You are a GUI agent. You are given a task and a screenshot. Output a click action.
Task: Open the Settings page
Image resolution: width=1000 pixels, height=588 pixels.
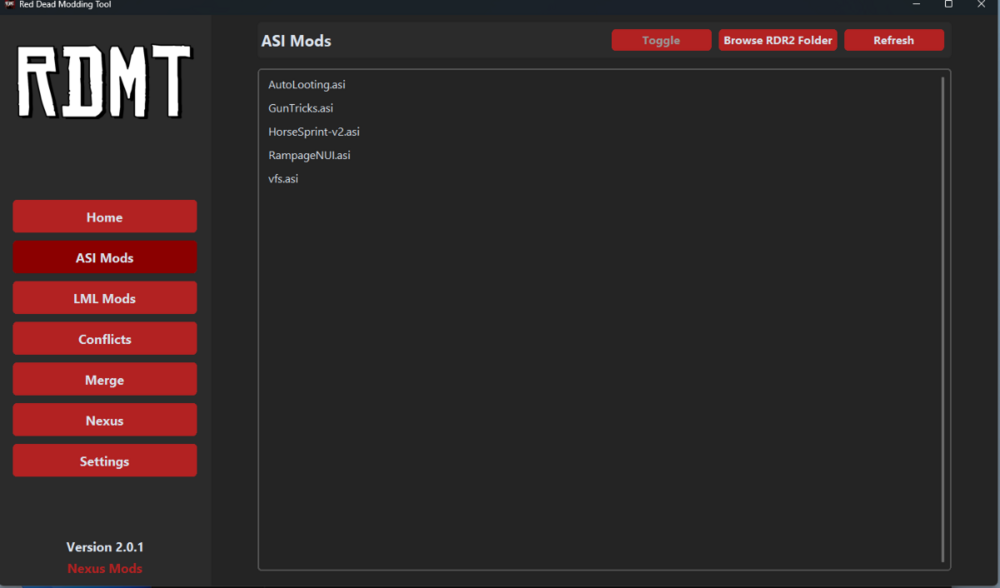(105, 461)
